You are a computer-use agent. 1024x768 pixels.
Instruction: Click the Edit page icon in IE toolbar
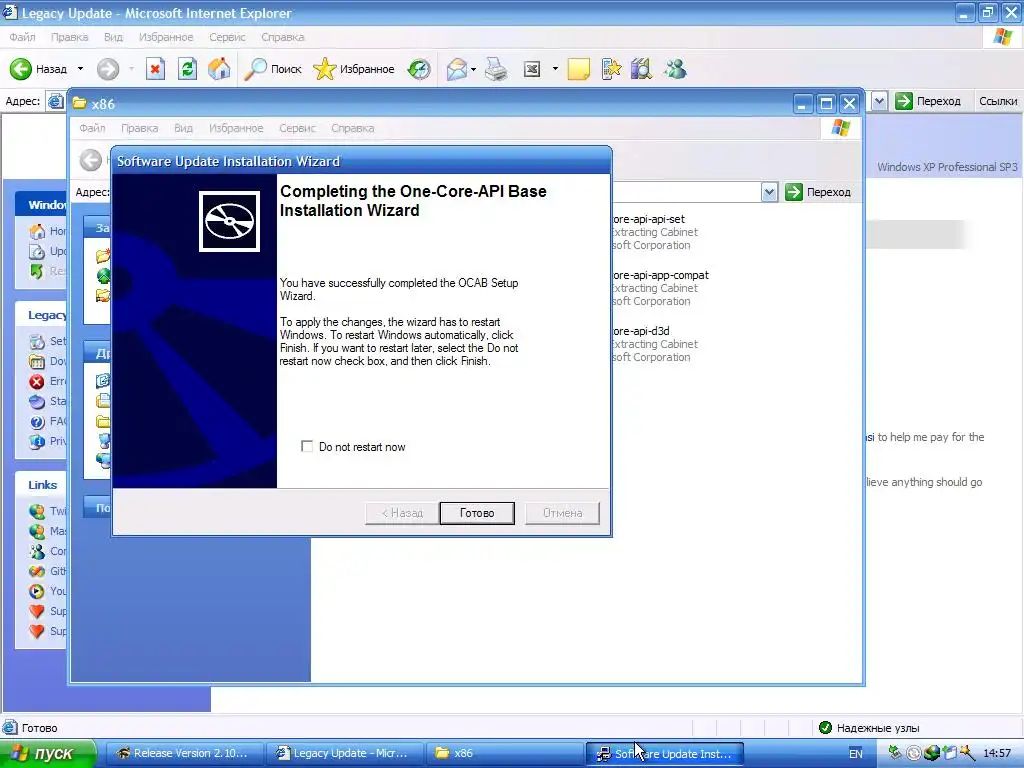pos(532,69)
